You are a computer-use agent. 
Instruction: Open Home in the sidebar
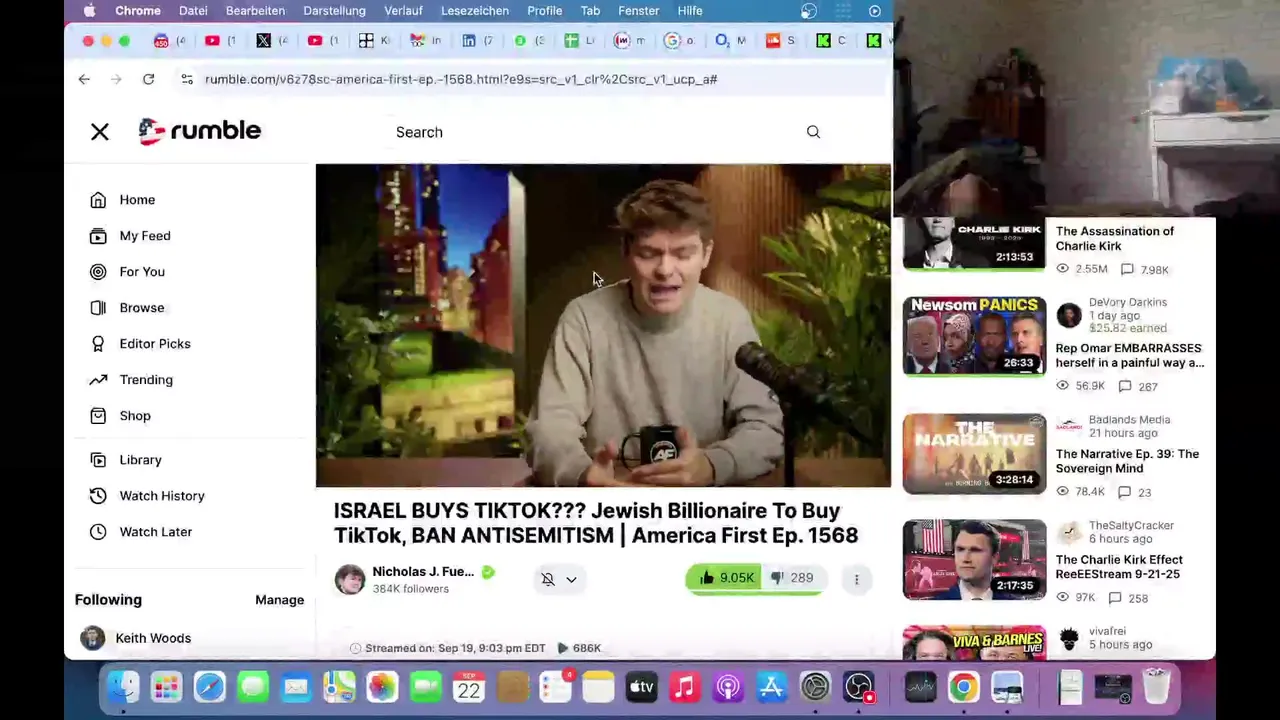click(x=137, y=200)
